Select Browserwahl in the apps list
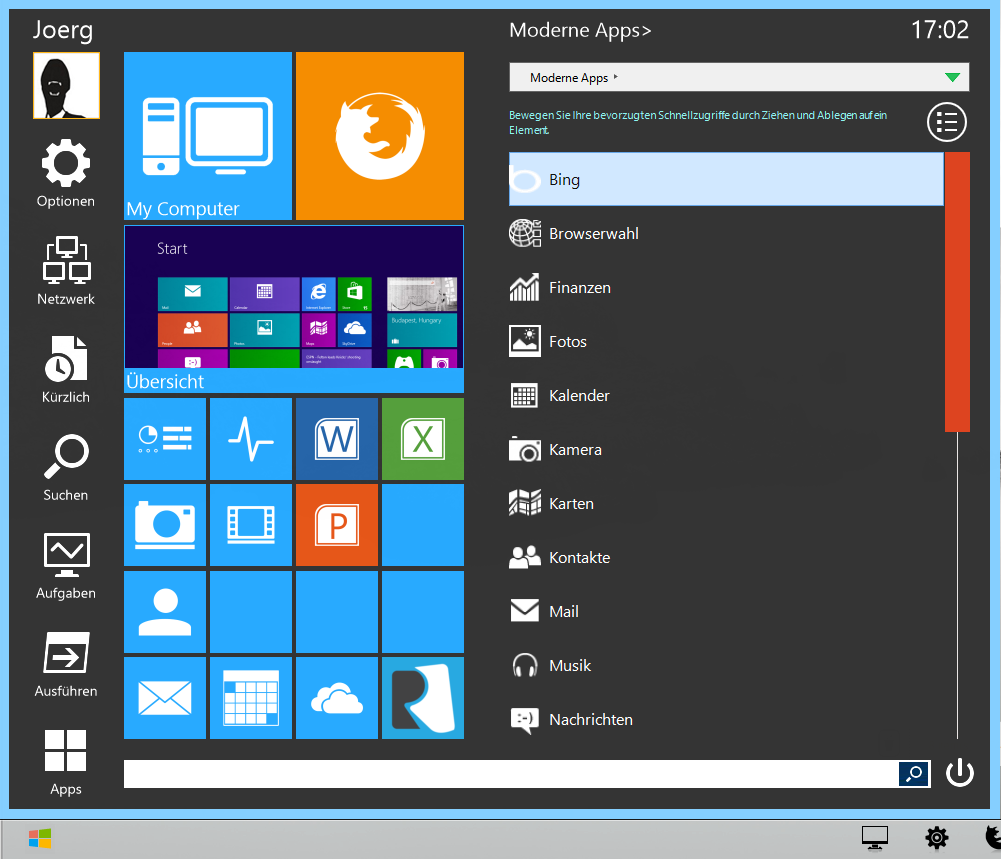This screenshot has width=1001, height=859. [726, 234]
